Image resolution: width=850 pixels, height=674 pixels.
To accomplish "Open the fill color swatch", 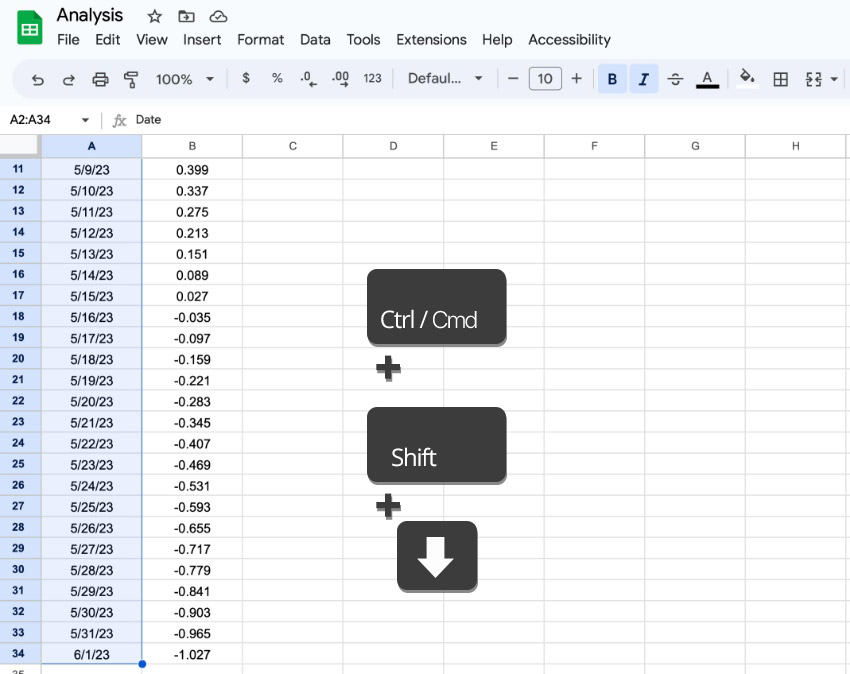I will (747, 78).
